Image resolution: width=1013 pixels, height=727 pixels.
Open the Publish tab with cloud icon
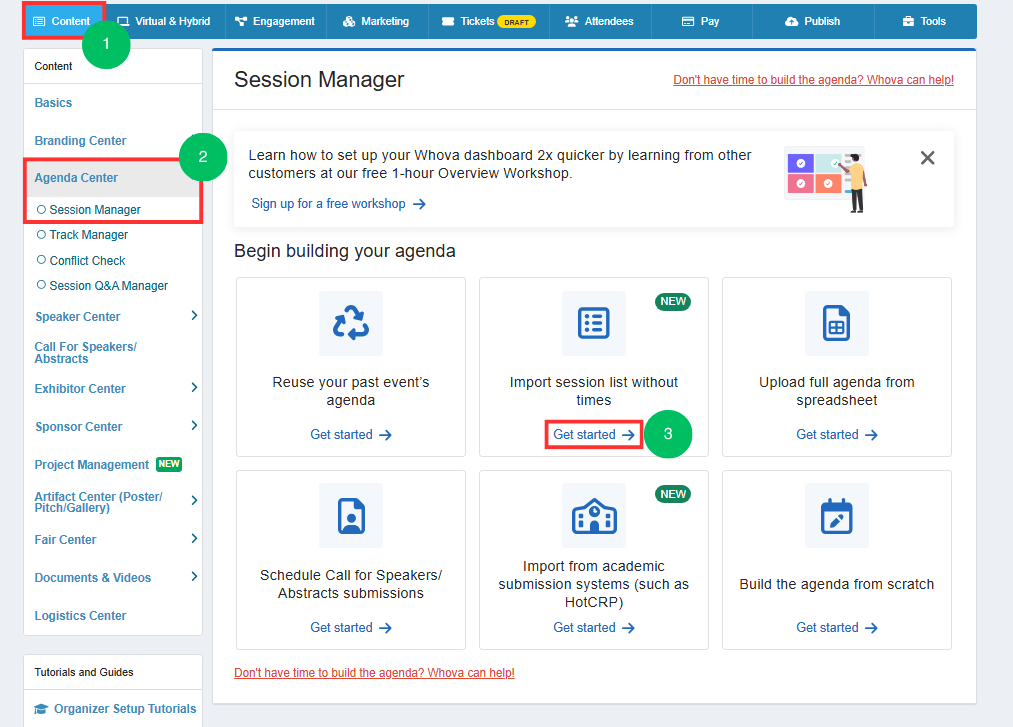tap(813, 21)
